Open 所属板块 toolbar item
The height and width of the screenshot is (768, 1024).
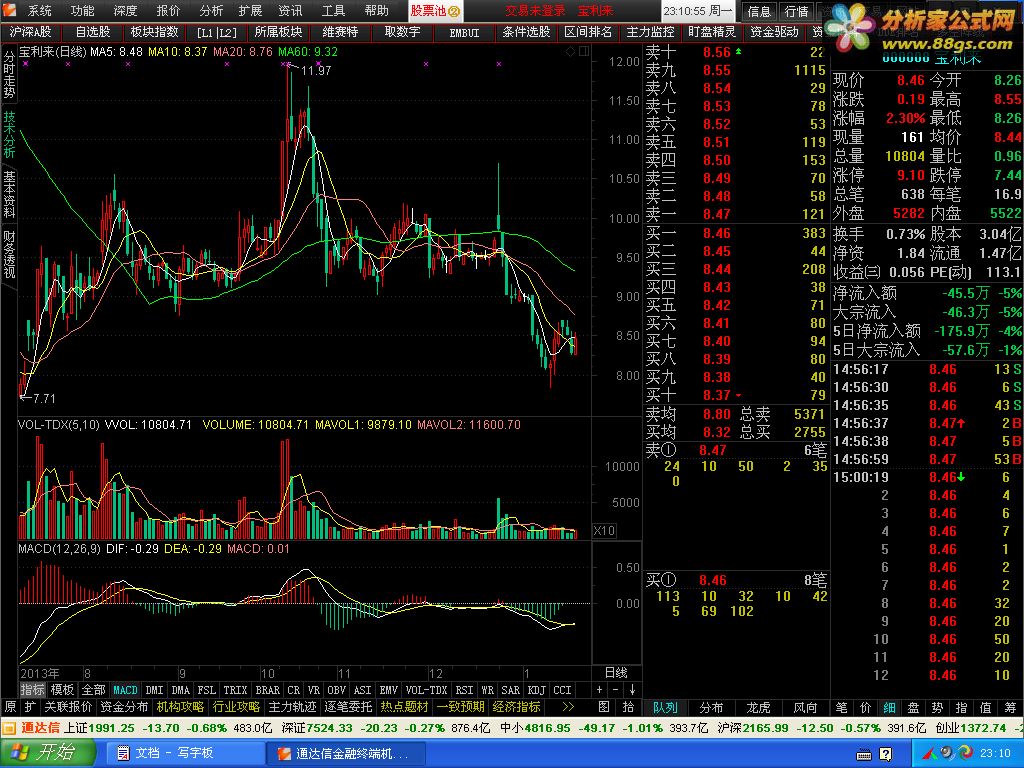[x=279, y=31]
